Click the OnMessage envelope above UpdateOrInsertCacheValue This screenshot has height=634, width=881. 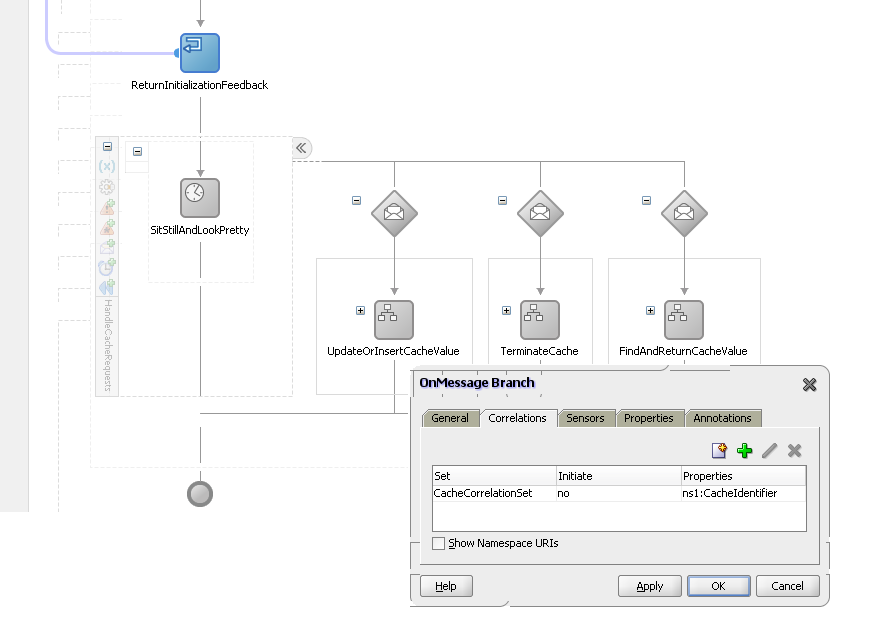click(394, 213)
